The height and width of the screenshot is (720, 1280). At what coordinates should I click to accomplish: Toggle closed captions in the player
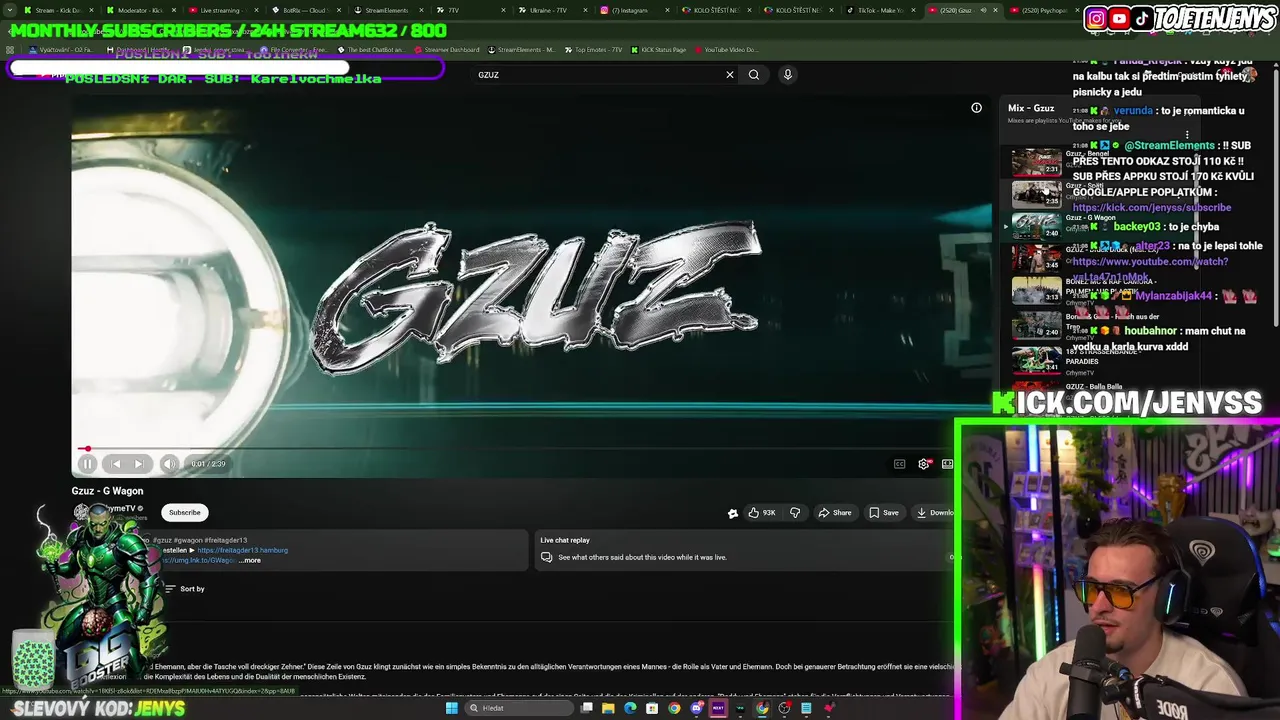pos(899,464)
